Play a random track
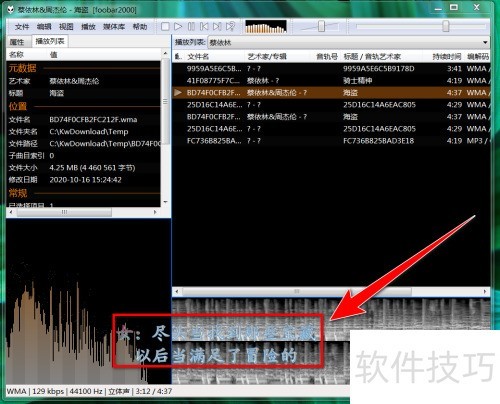500x404 pixels. pyautogui.click(x=230, y=27)
